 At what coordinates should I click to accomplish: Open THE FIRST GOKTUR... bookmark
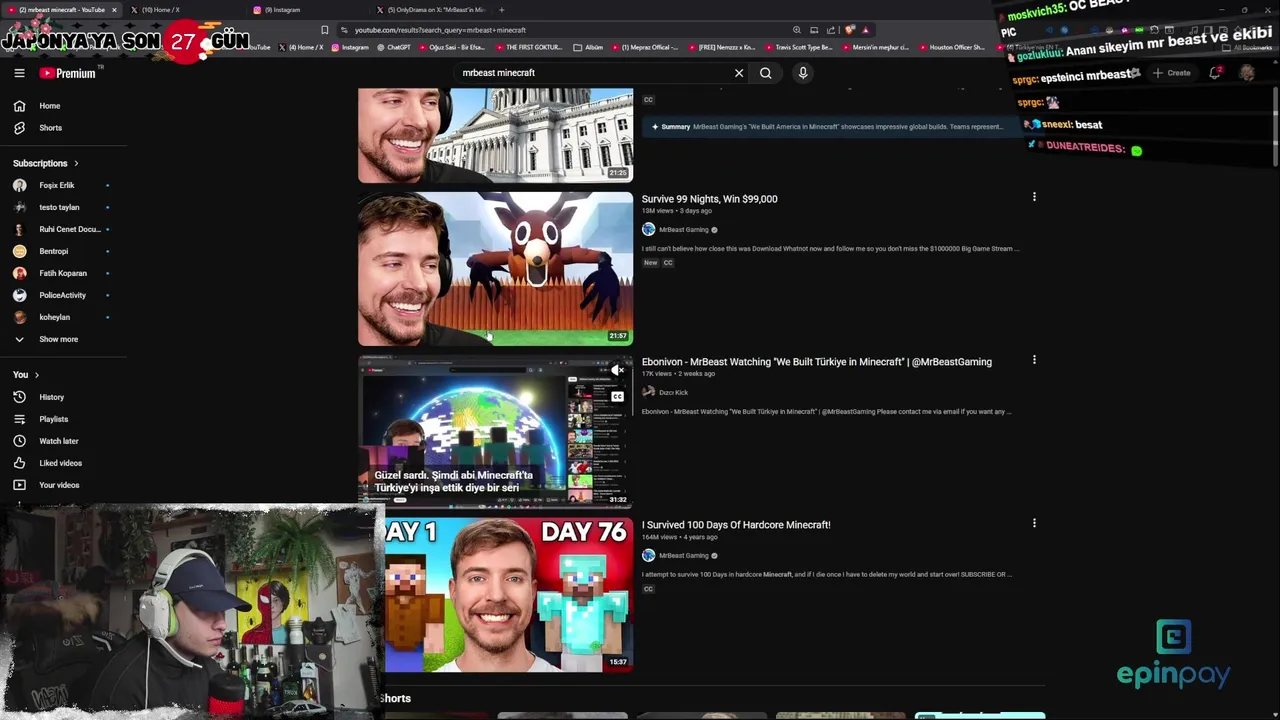point(529,47)
